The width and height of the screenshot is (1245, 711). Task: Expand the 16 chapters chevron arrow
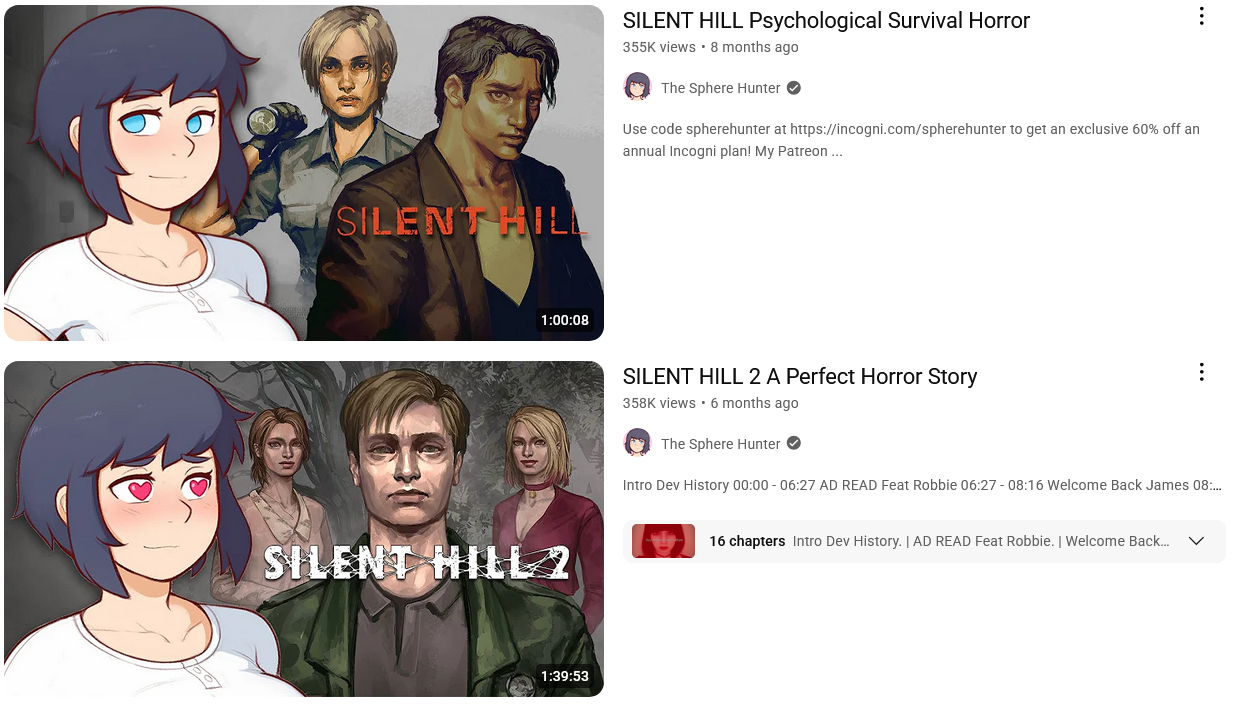(1196, 541)
